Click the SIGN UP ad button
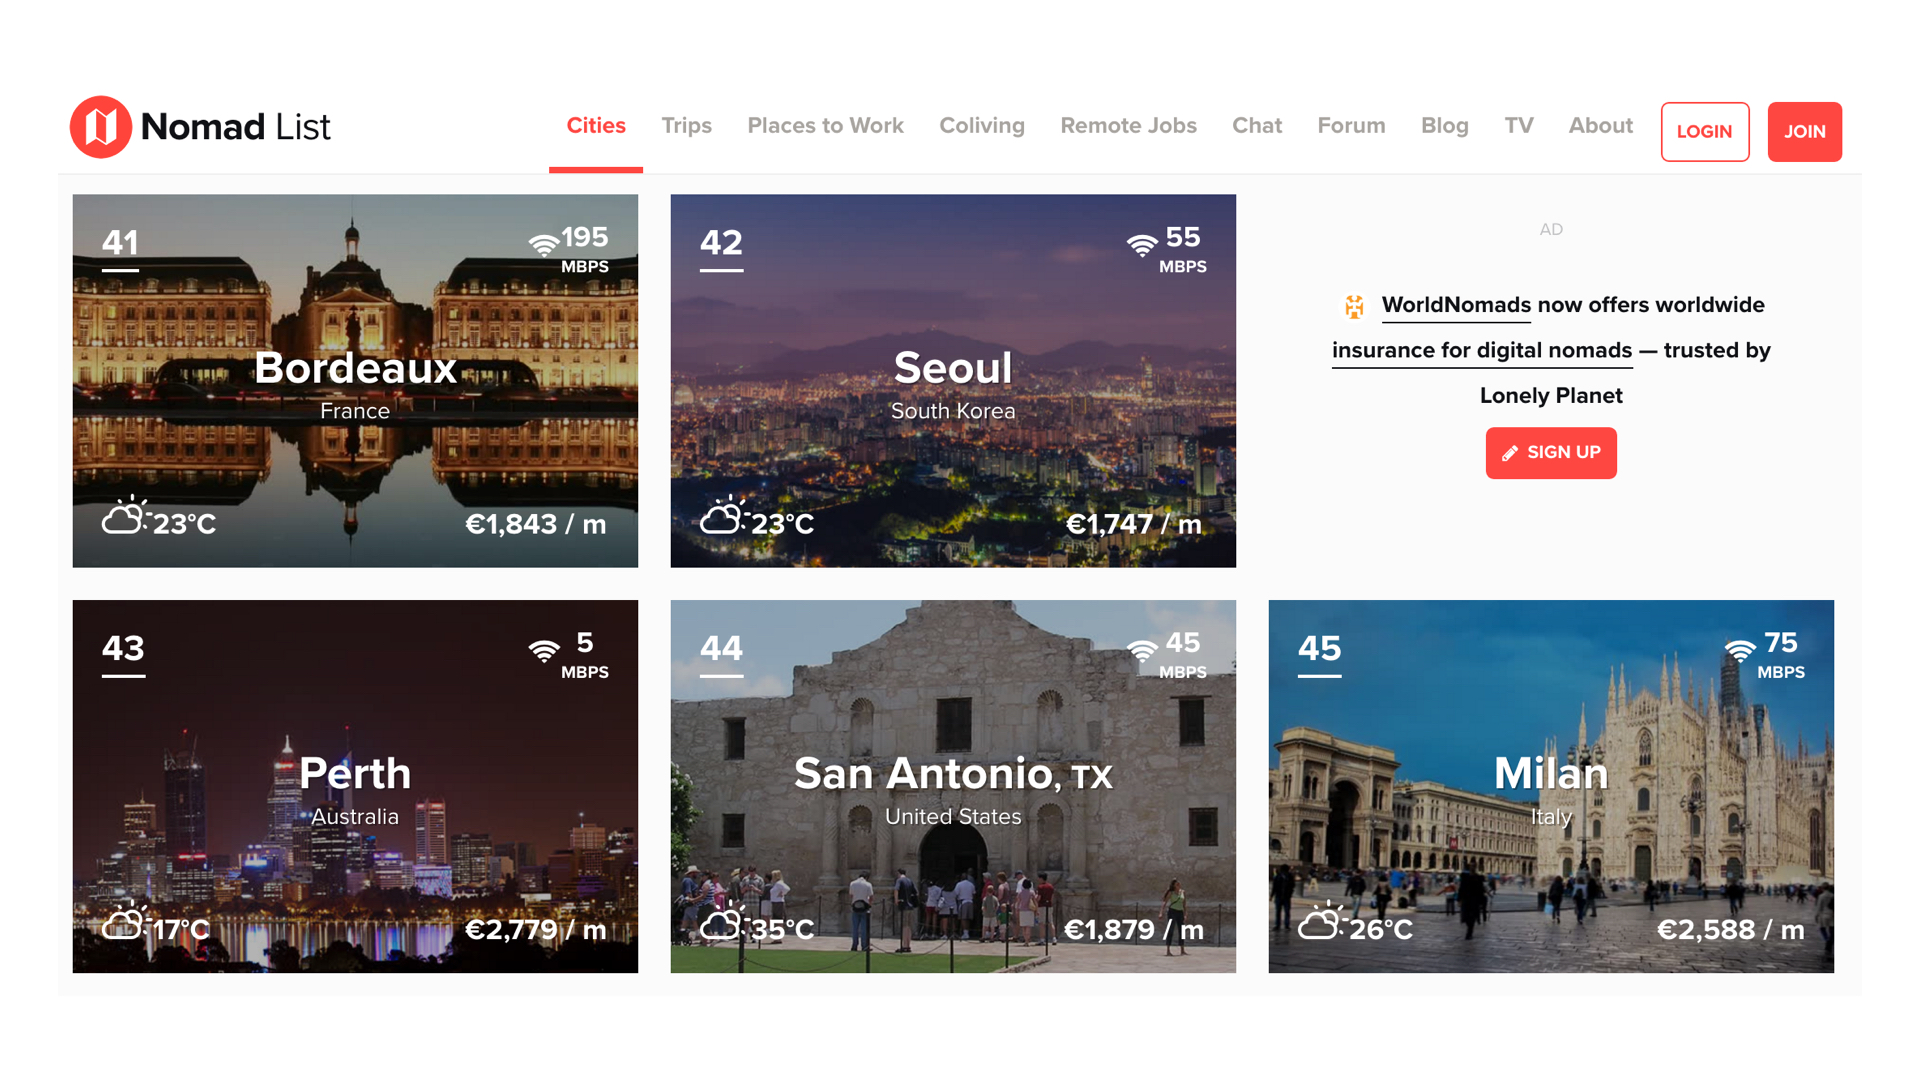The image size is (1920, 1080). pyautogui.click(x=1550, y=453)
